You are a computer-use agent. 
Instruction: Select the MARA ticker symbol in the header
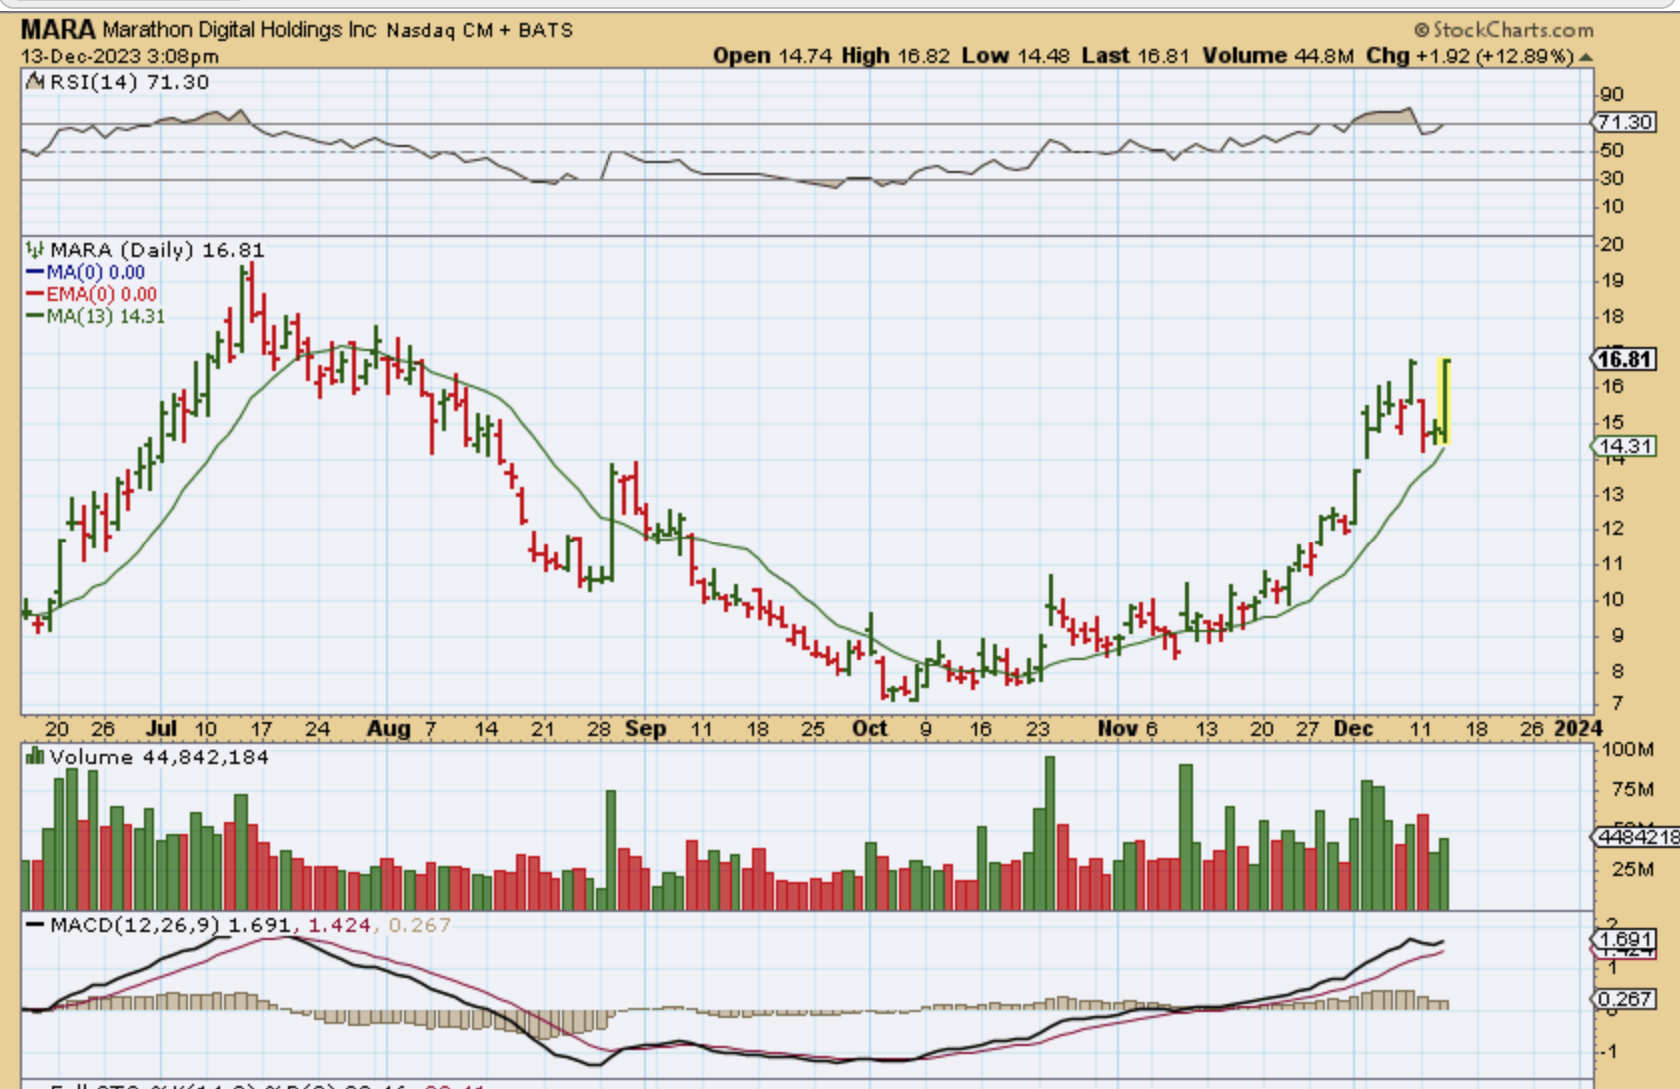(58, 29)
